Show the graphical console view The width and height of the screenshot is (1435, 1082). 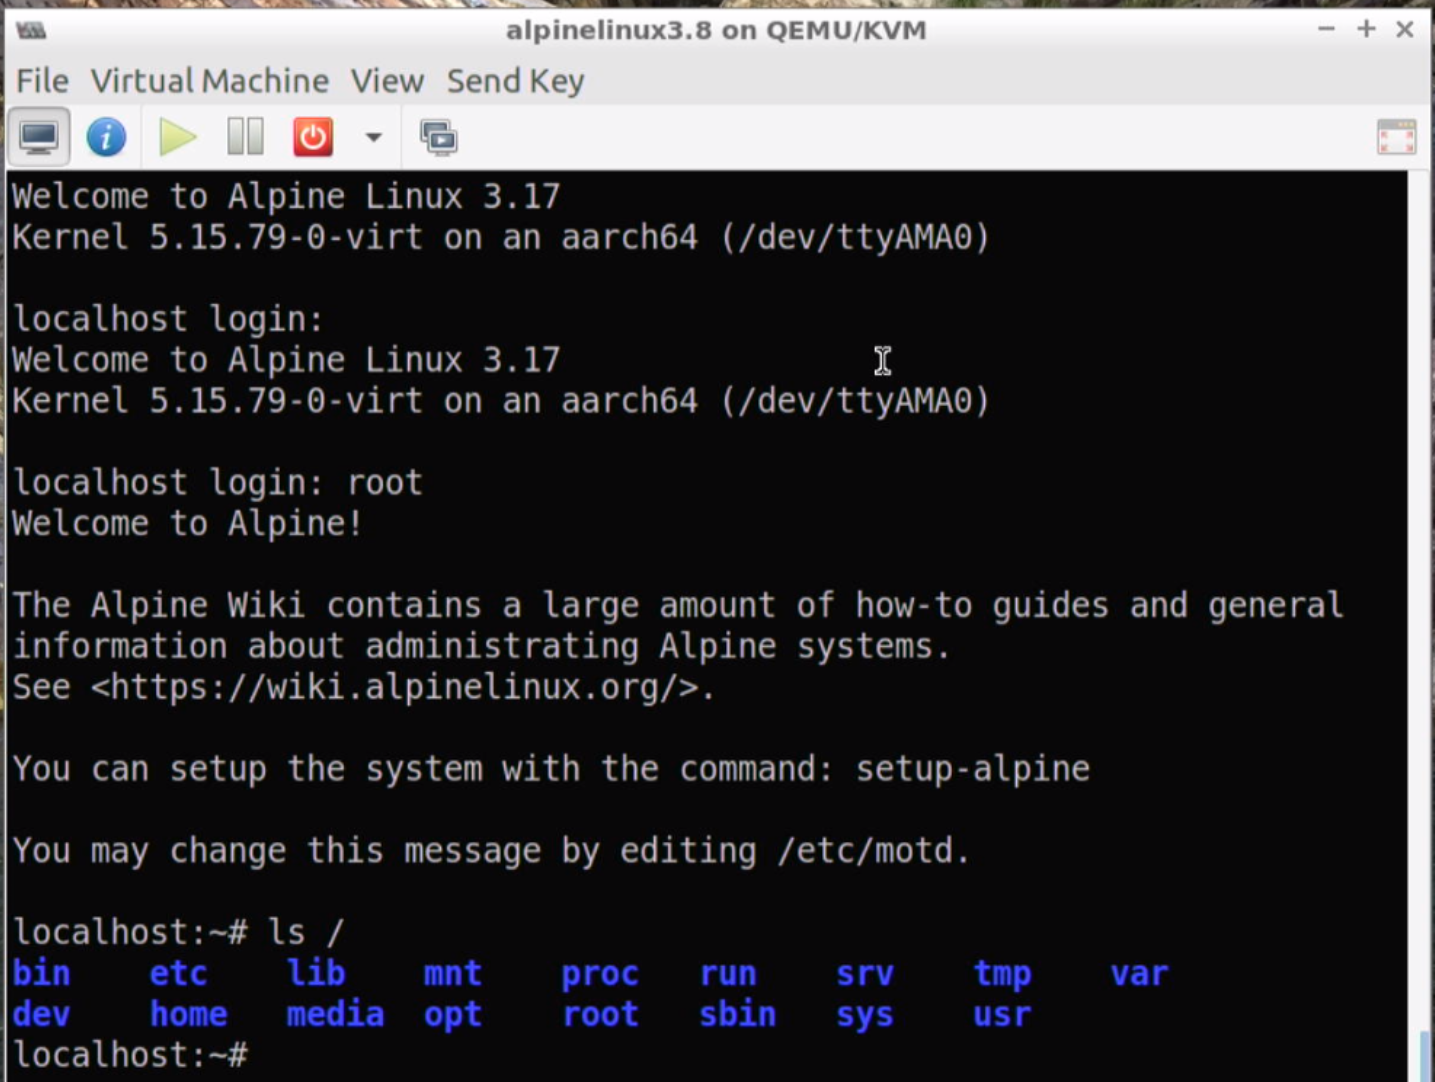[39, 137]
